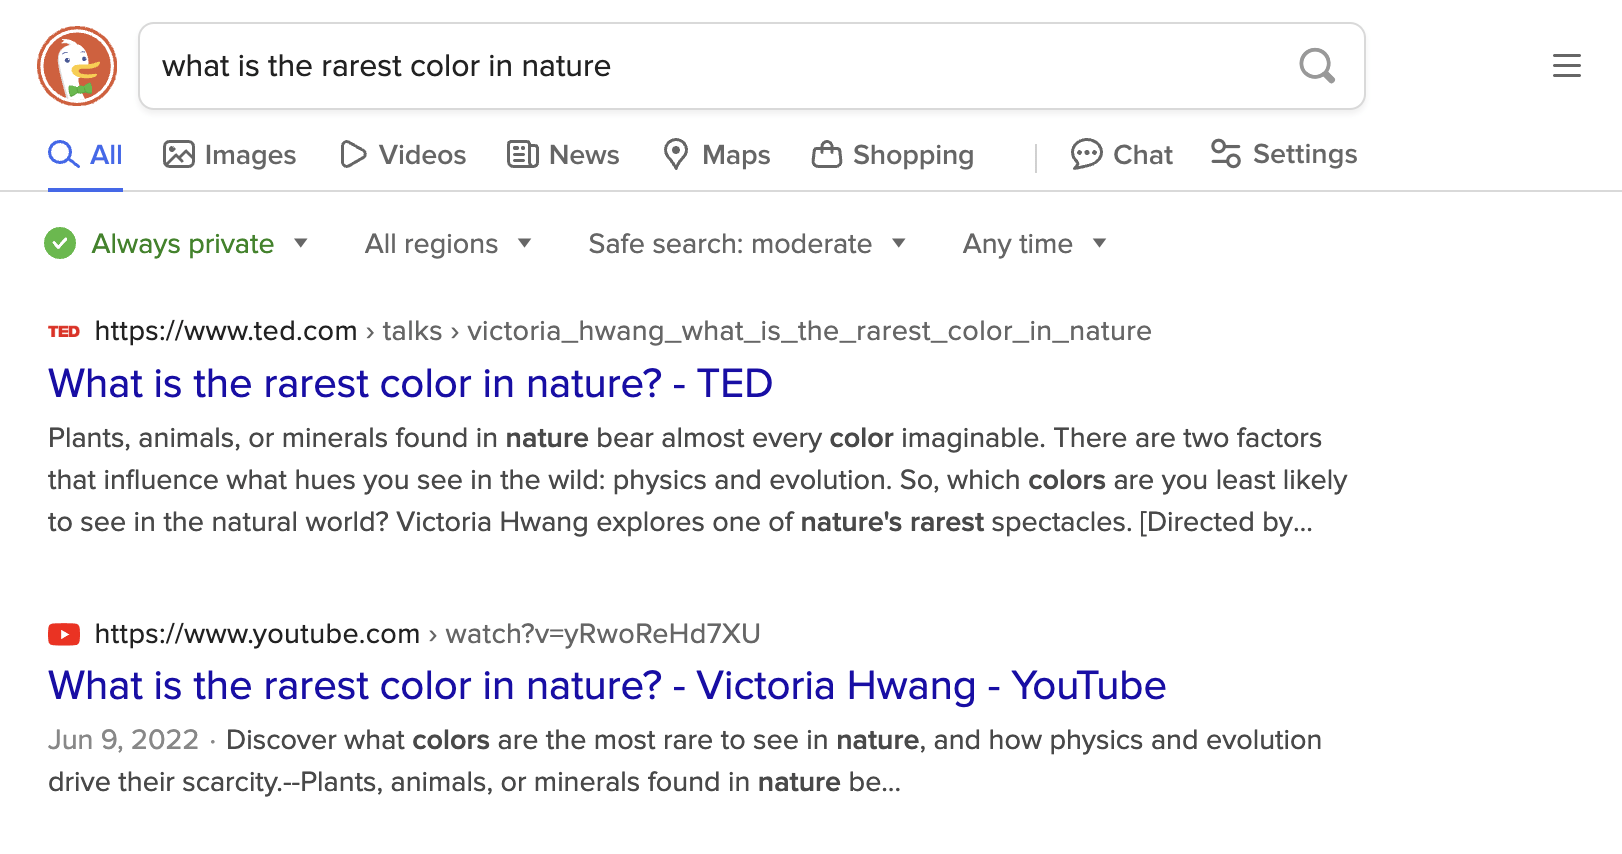Open the TED result title link
This screenshot has width=1622, height=854.
(x=410, y=384)
